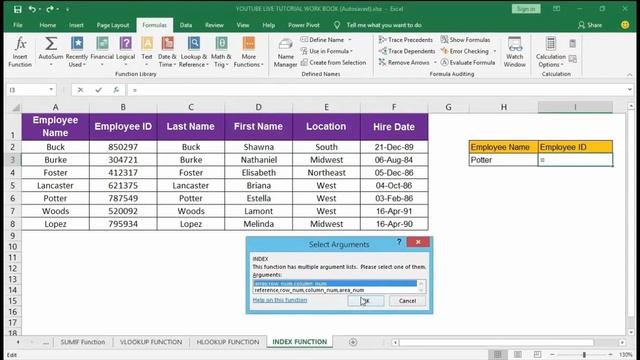Switch to the Insert tab
Screen dimensions: 640x360
point(76,25)
